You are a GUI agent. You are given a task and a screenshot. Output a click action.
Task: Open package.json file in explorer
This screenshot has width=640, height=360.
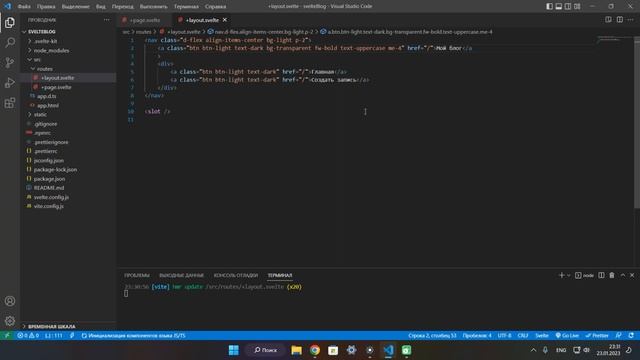pyautogui.click(x=49, y=179)
